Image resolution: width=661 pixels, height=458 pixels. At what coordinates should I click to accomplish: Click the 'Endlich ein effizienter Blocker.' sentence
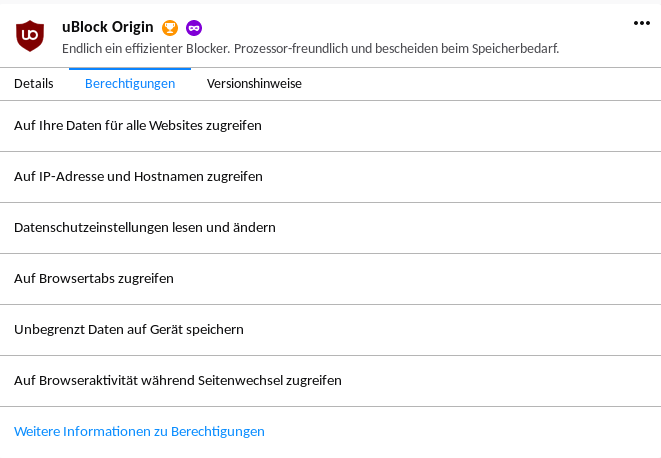[x=146, y=48]
